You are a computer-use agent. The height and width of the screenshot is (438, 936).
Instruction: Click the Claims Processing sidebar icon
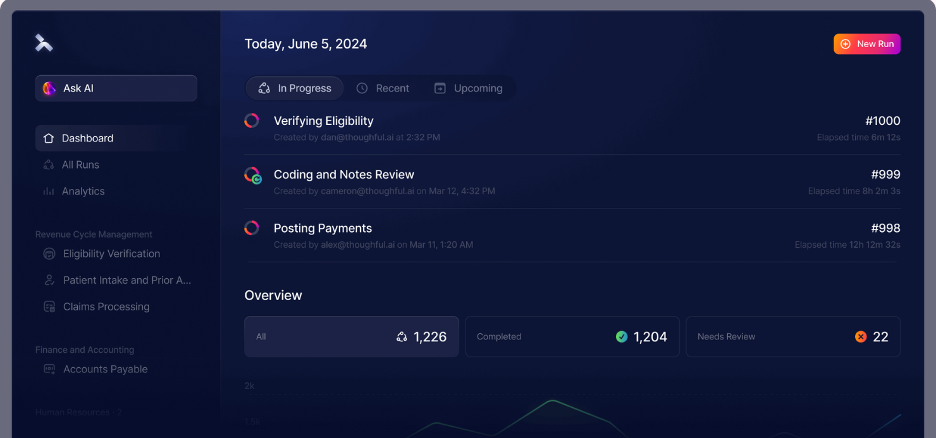pos(49,307)
